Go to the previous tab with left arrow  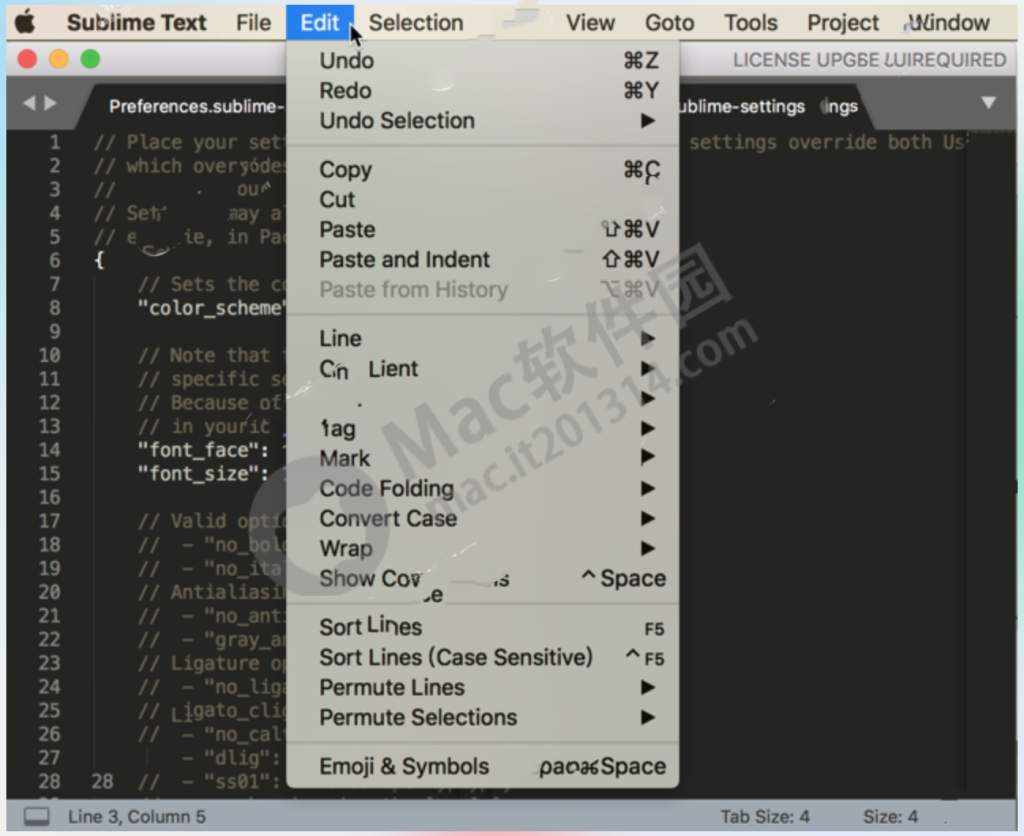(x=29, y=103)
